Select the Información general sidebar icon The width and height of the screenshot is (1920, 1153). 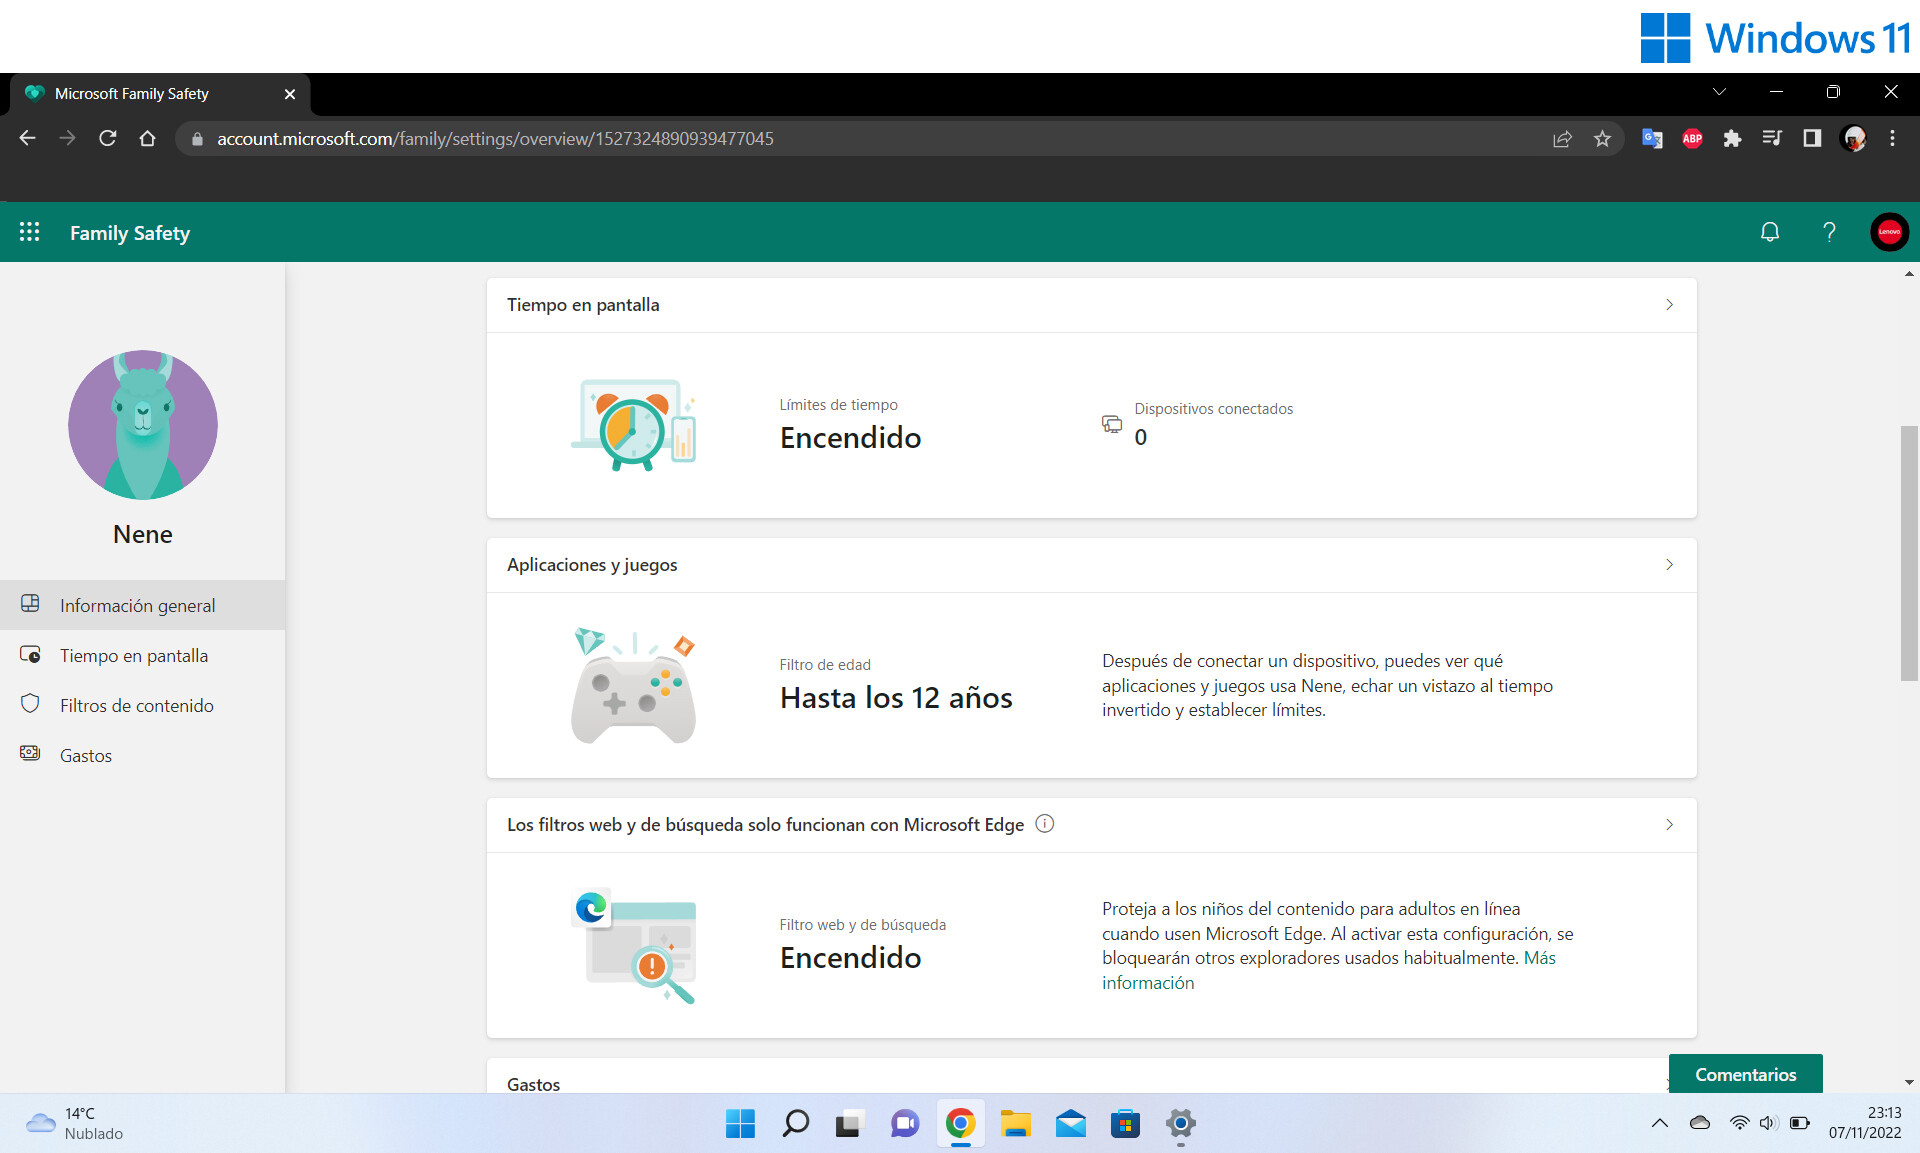point(31,604)
